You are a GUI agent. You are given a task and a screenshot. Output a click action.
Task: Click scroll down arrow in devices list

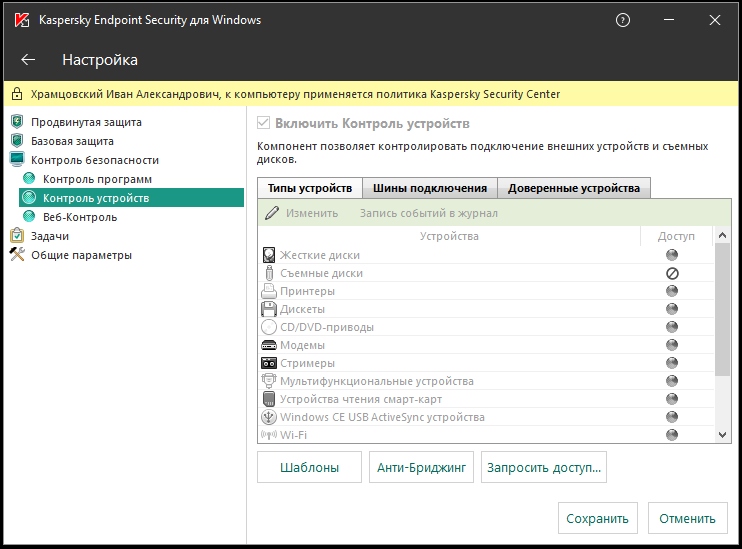pos(724,435)
